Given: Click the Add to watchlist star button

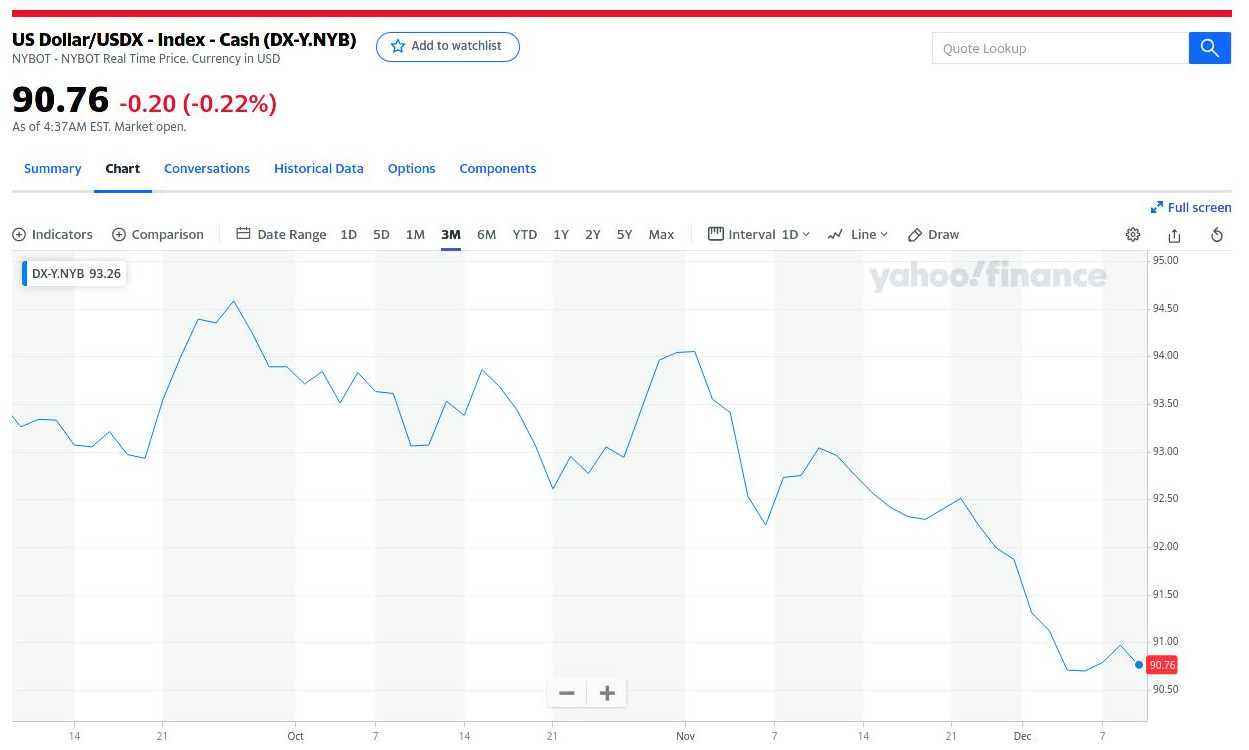Looking at the screenshot, I should coord(447,46).
